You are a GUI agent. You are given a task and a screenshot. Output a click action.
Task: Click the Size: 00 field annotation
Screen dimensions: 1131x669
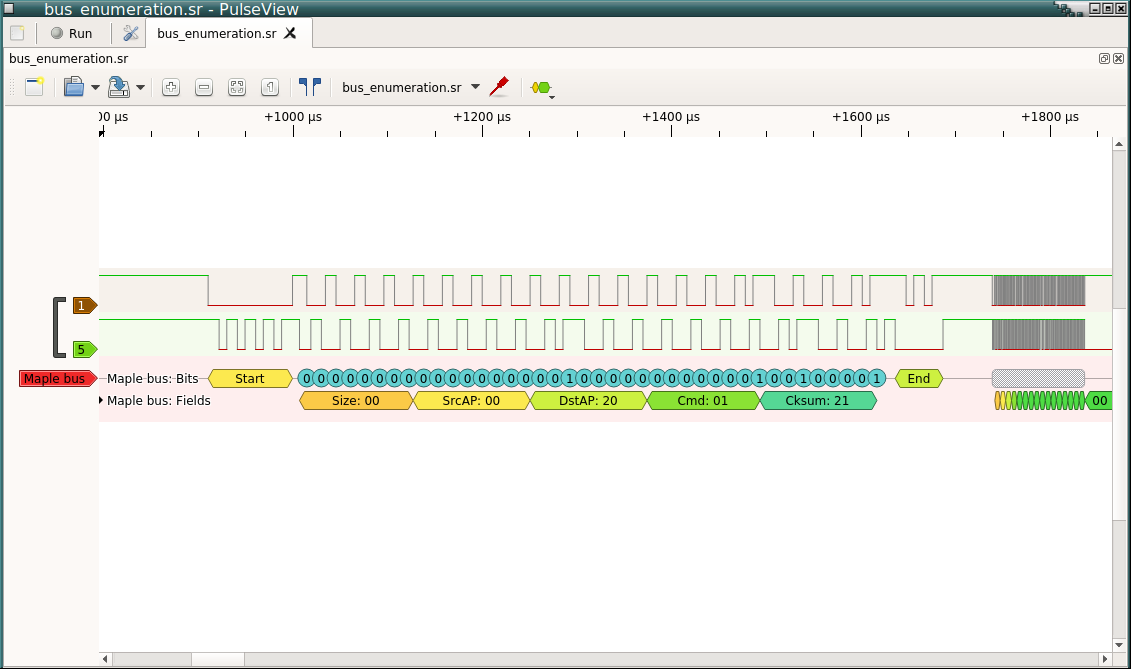(356, 401)
